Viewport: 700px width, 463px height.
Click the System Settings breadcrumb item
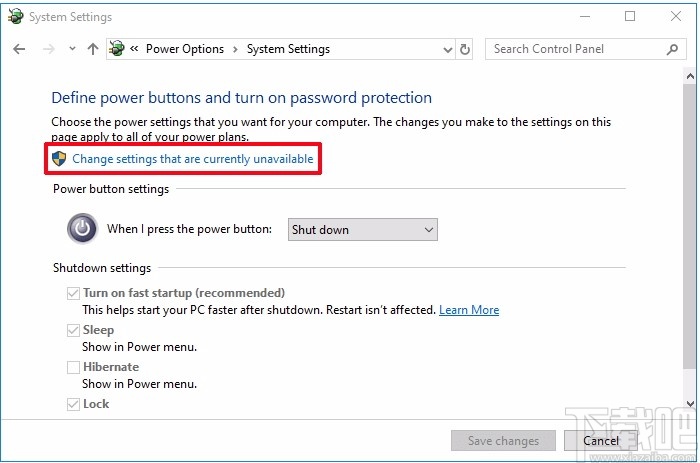pyautogui.click(x=288, y=49)
